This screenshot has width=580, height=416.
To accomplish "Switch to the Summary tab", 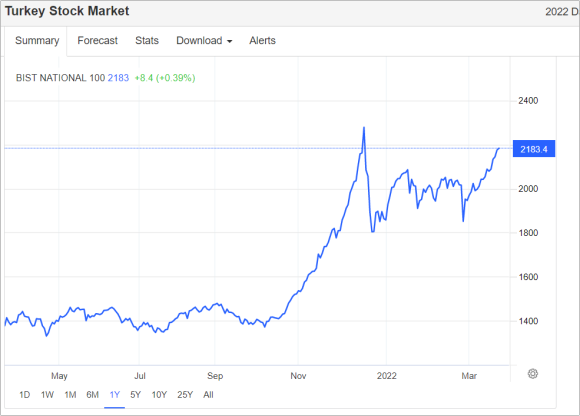I will (x=37, y=41).
